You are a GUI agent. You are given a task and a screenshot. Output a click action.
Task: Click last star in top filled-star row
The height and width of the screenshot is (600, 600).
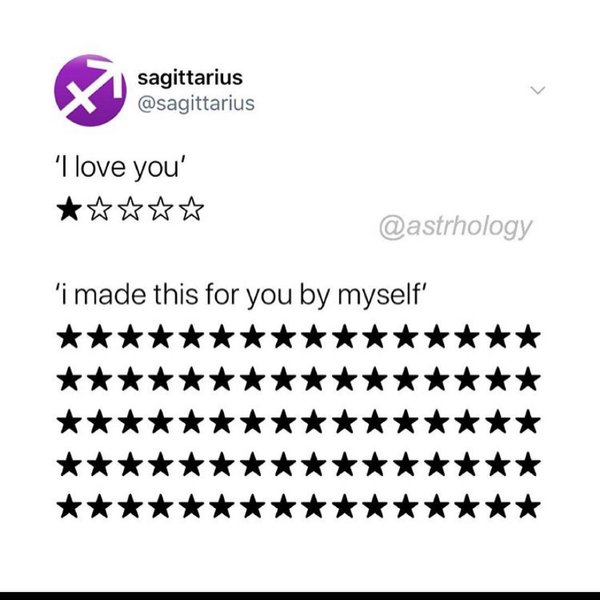tap(528, 336)
